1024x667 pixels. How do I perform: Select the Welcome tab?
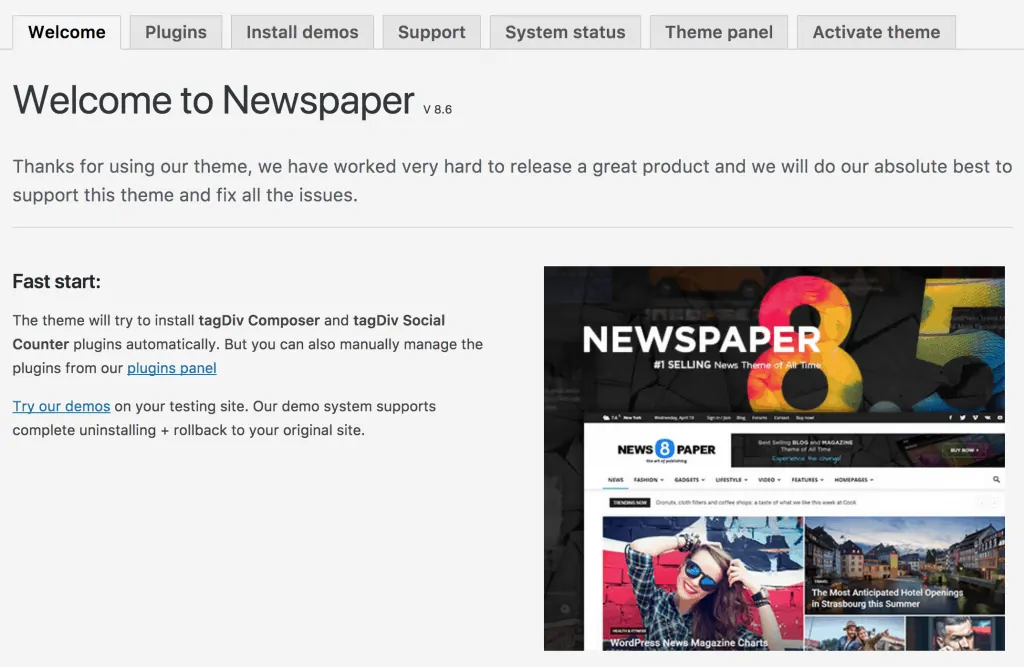click(67, 32)
